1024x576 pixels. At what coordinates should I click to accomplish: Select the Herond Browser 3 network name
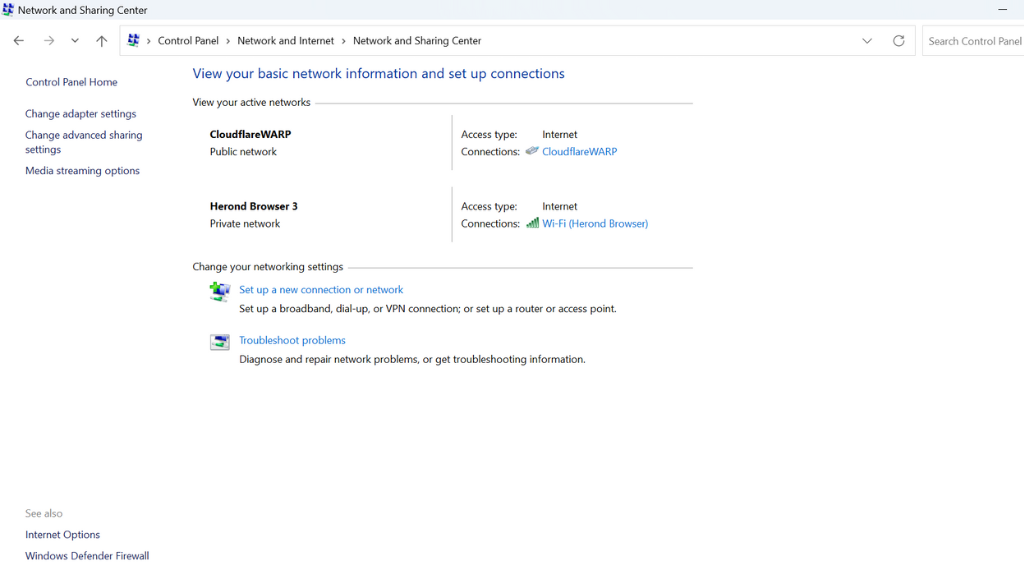pos(253,206)
